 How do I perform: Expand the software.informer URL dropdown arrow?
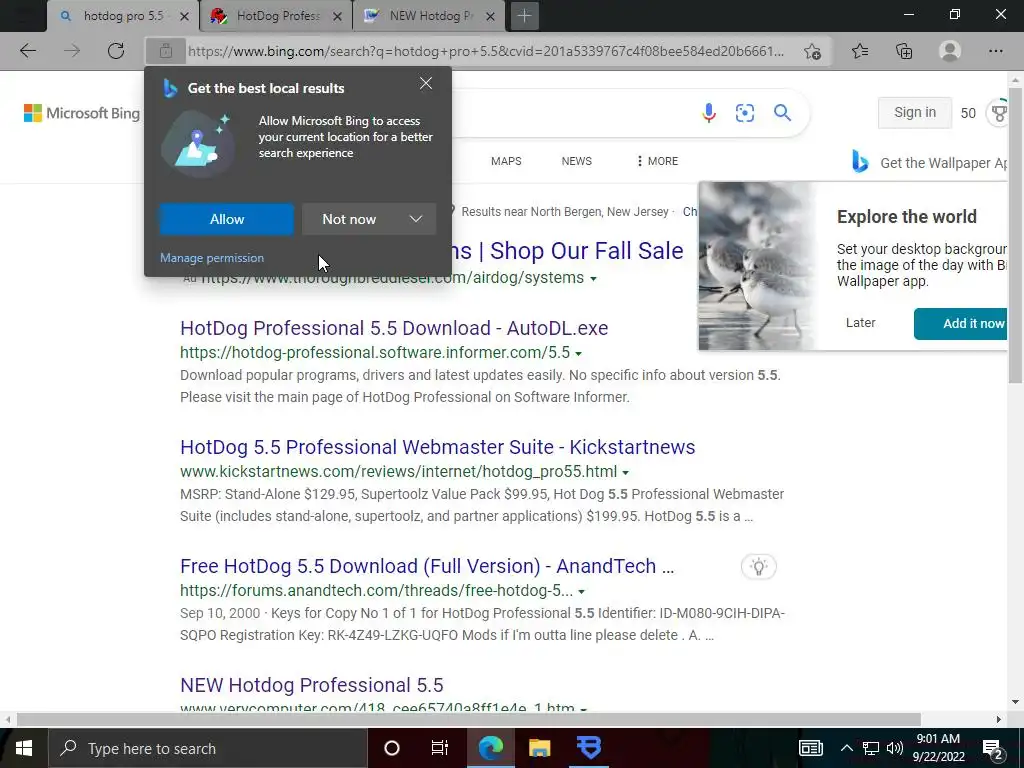point(578,353)
